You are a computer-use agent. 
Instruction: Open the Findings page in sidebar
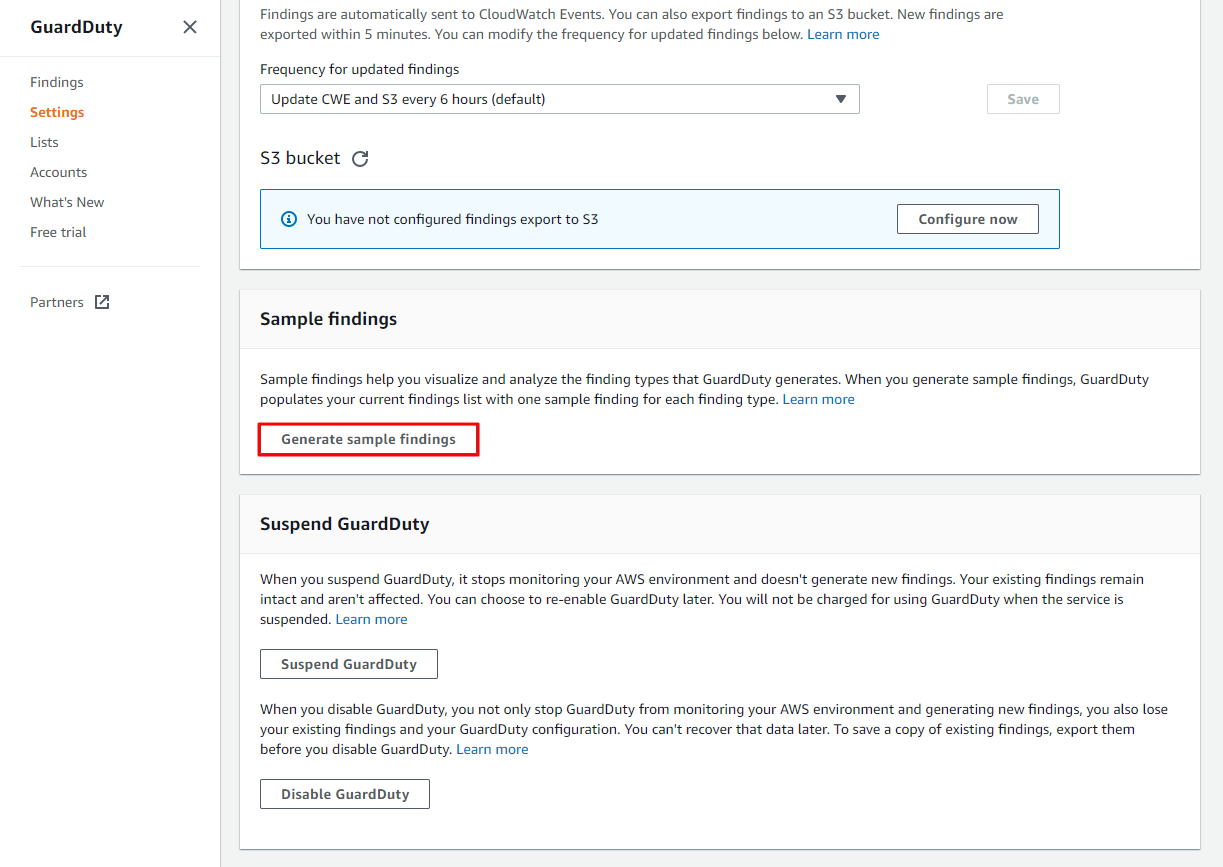(x=57, y=82)
